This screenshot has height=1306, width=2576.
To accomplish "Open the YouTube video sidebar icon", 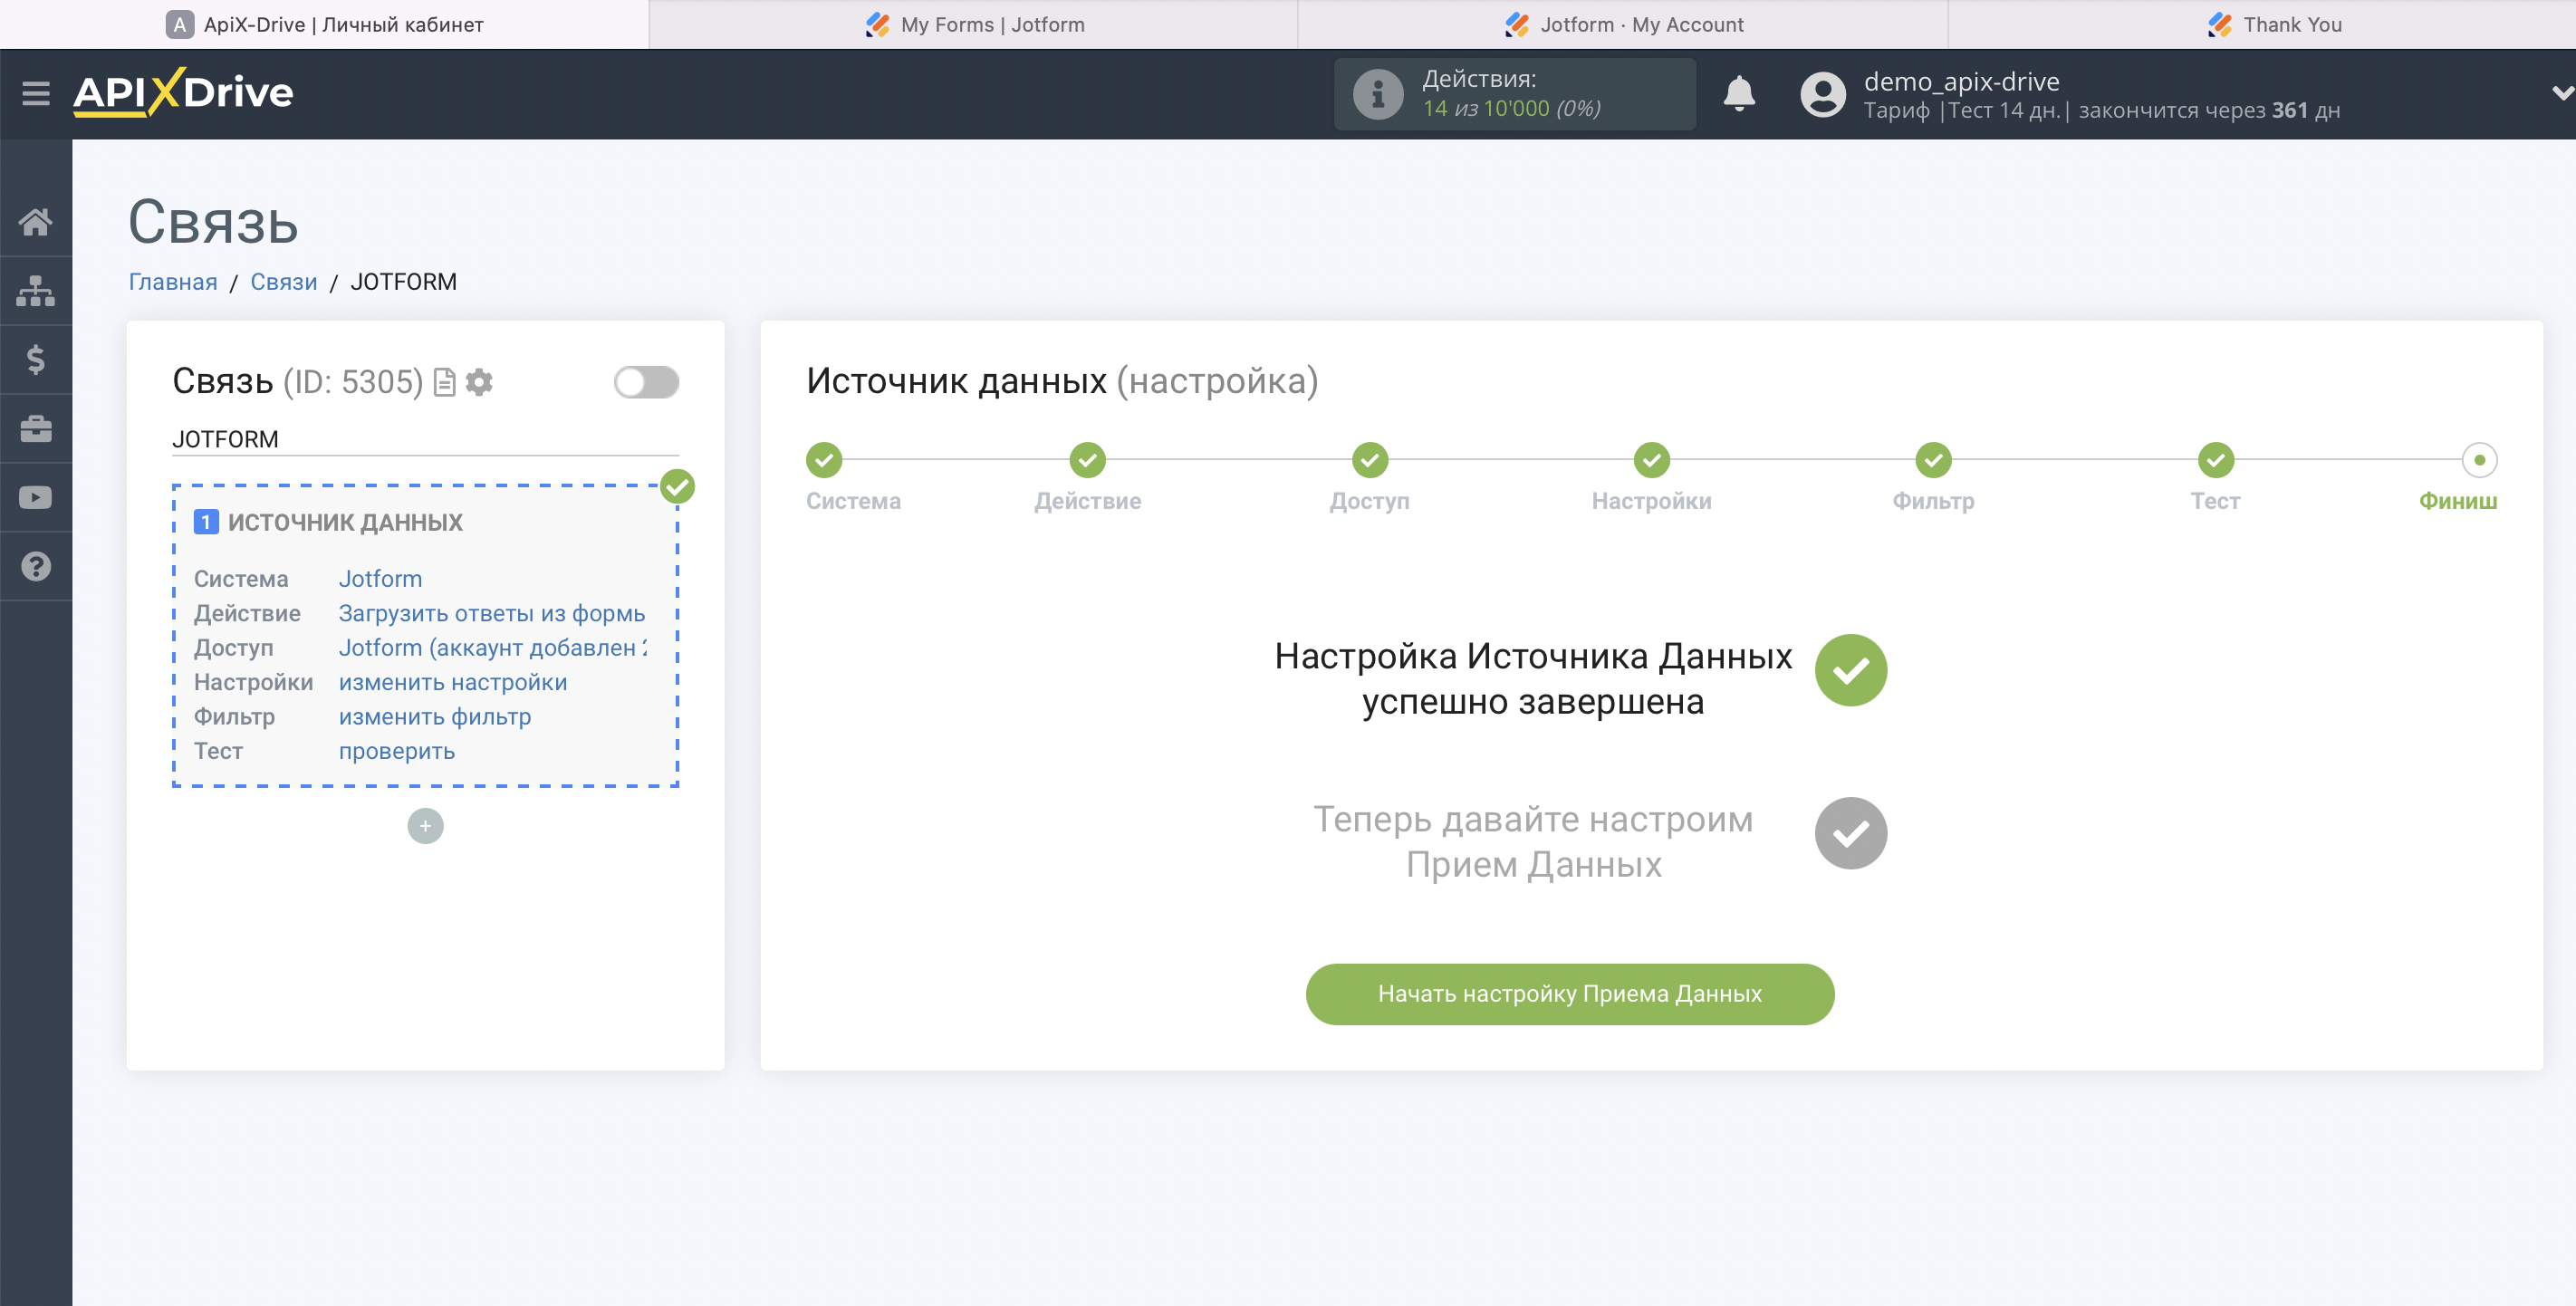I will pyautogui.click(x=36, y=497).
